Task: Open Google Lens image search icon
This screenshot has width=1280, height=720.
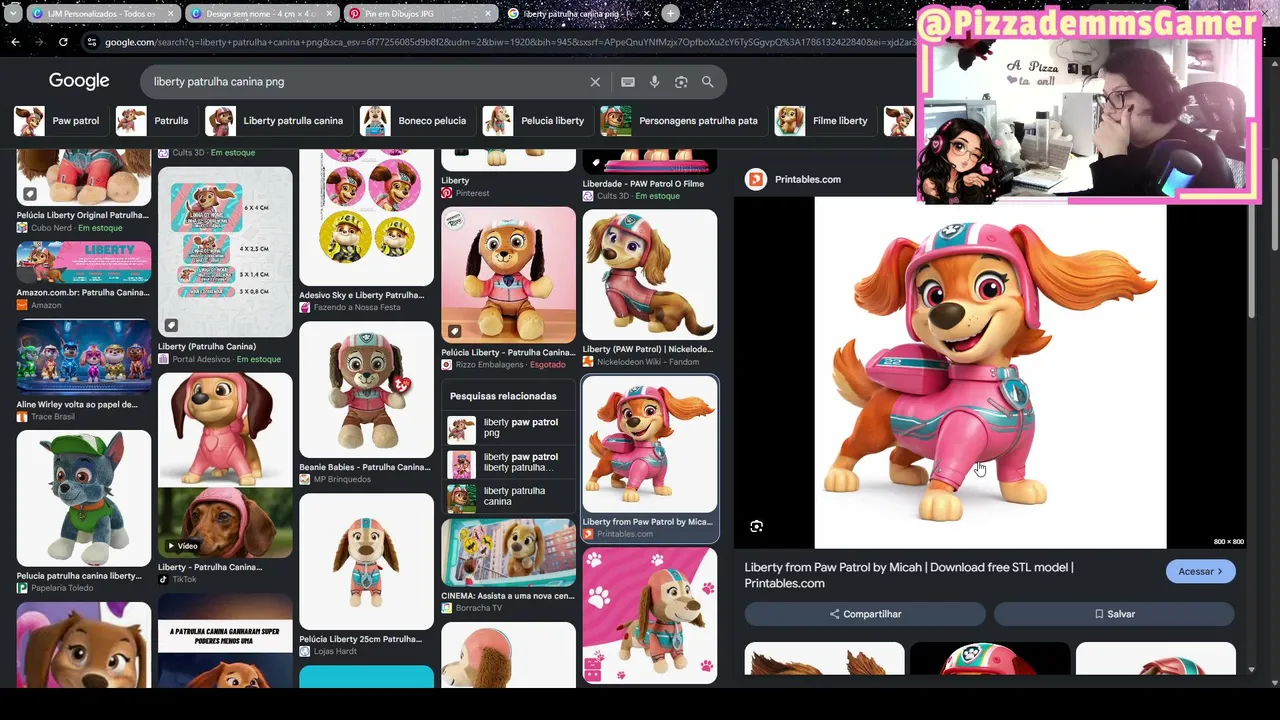Action: pyautogui.click(x=681, y=82)
